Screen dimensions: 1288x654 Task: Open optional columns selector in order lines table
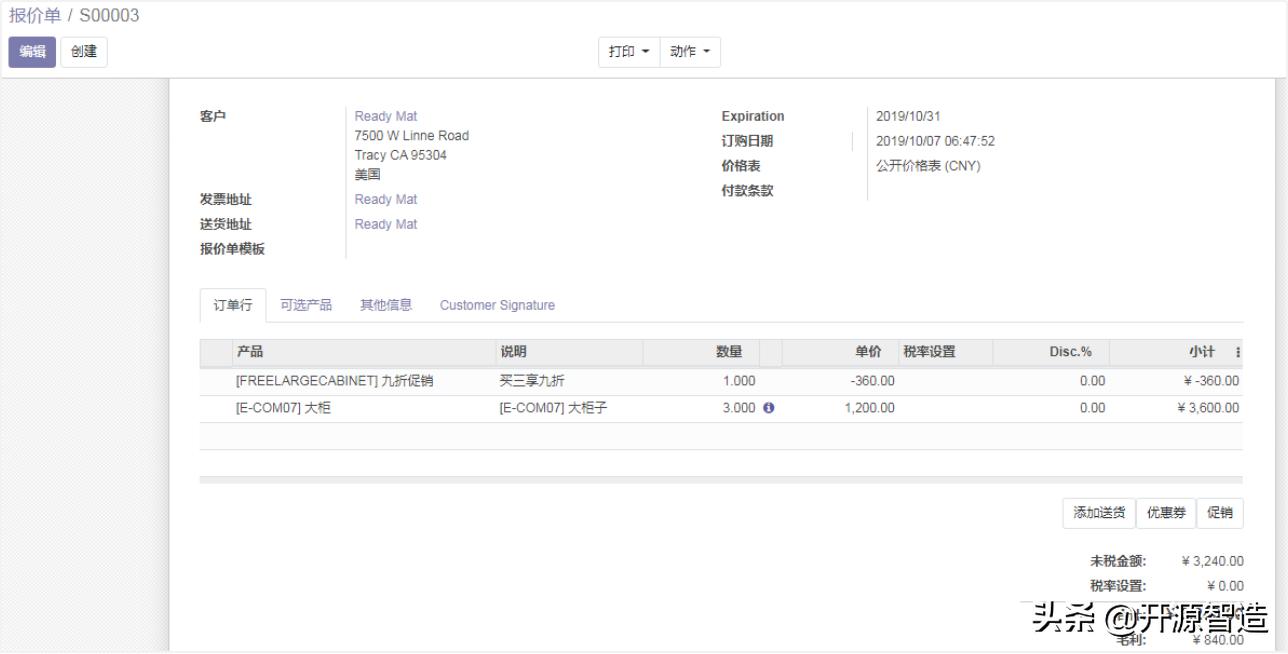coord(1236,352)
